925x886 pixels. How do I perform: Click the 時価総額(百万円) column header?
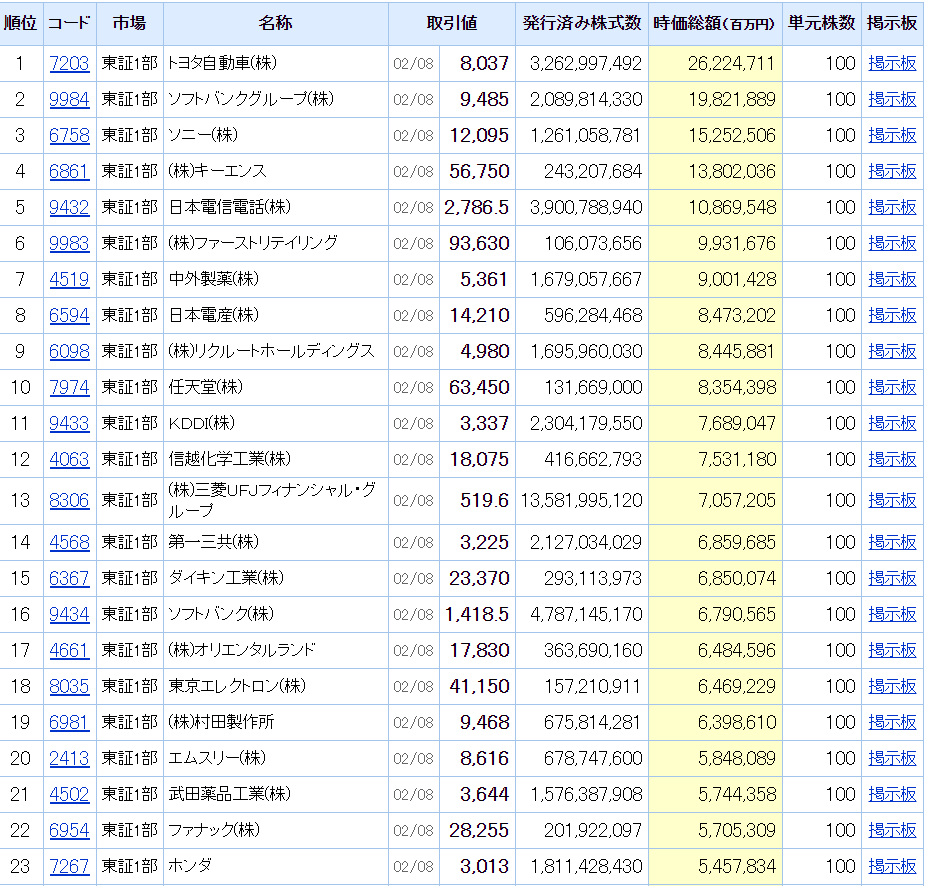click(714, 23)
